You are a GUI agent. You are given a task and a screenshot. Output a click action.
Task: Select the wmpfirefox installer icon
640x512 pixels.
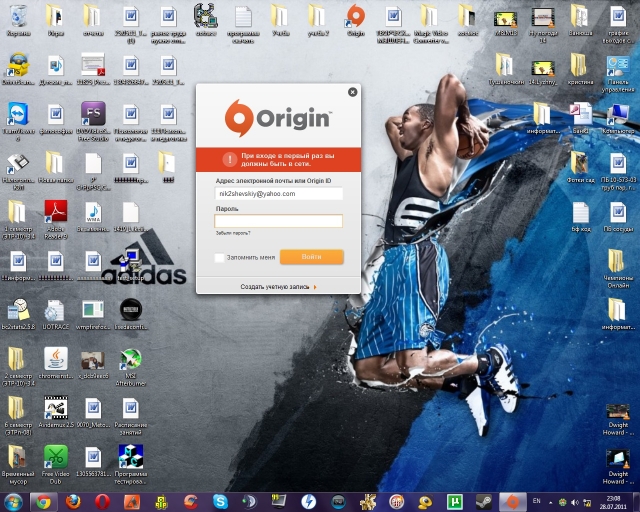(93, 314)
